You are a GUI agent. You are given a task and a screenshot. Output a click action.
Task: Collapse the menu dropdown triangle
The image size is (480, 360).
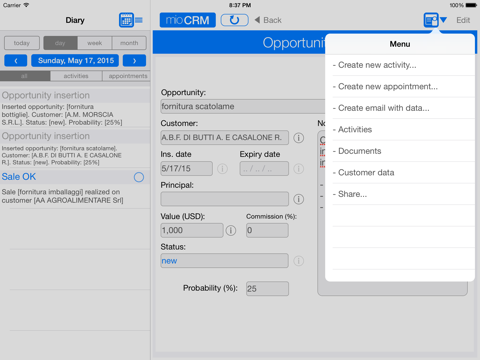[443, 20]
